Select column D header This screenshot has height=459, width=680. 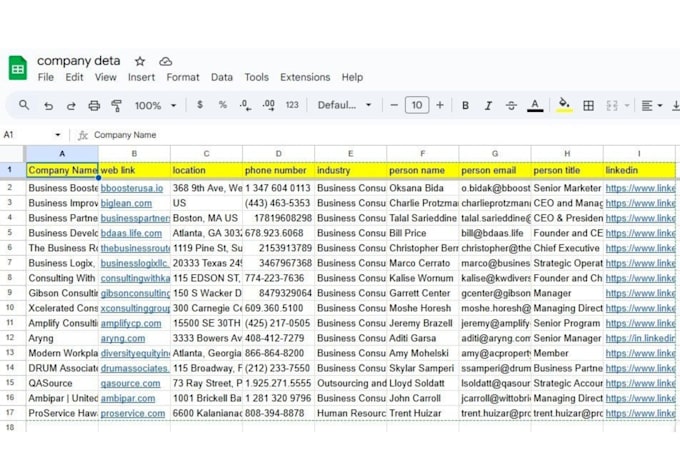(278, 154)
